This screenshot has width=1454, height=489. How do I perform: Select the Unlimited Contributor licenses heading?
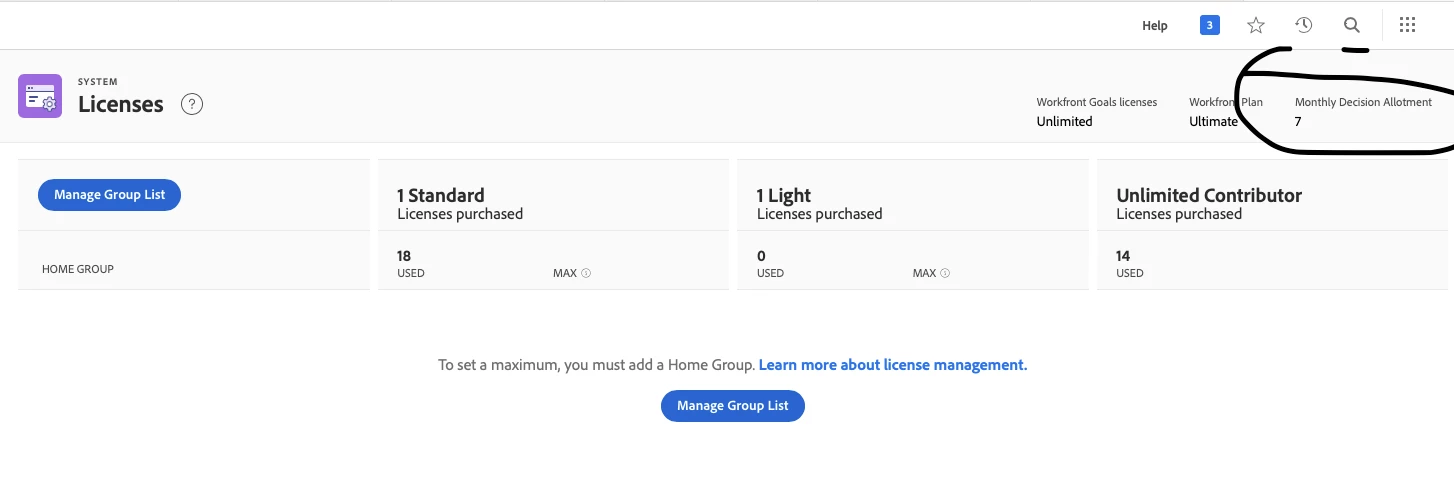(1208, 195)
